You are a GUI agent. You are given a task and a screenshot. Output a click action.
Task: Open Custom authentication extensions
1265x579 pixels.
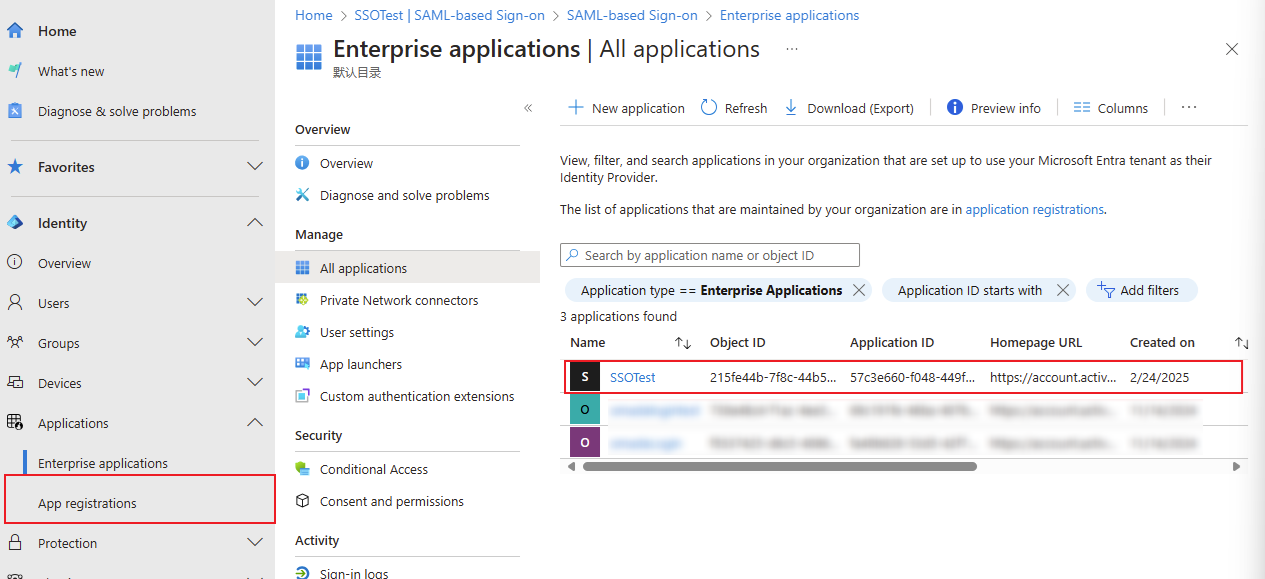(x=417, y=396)
